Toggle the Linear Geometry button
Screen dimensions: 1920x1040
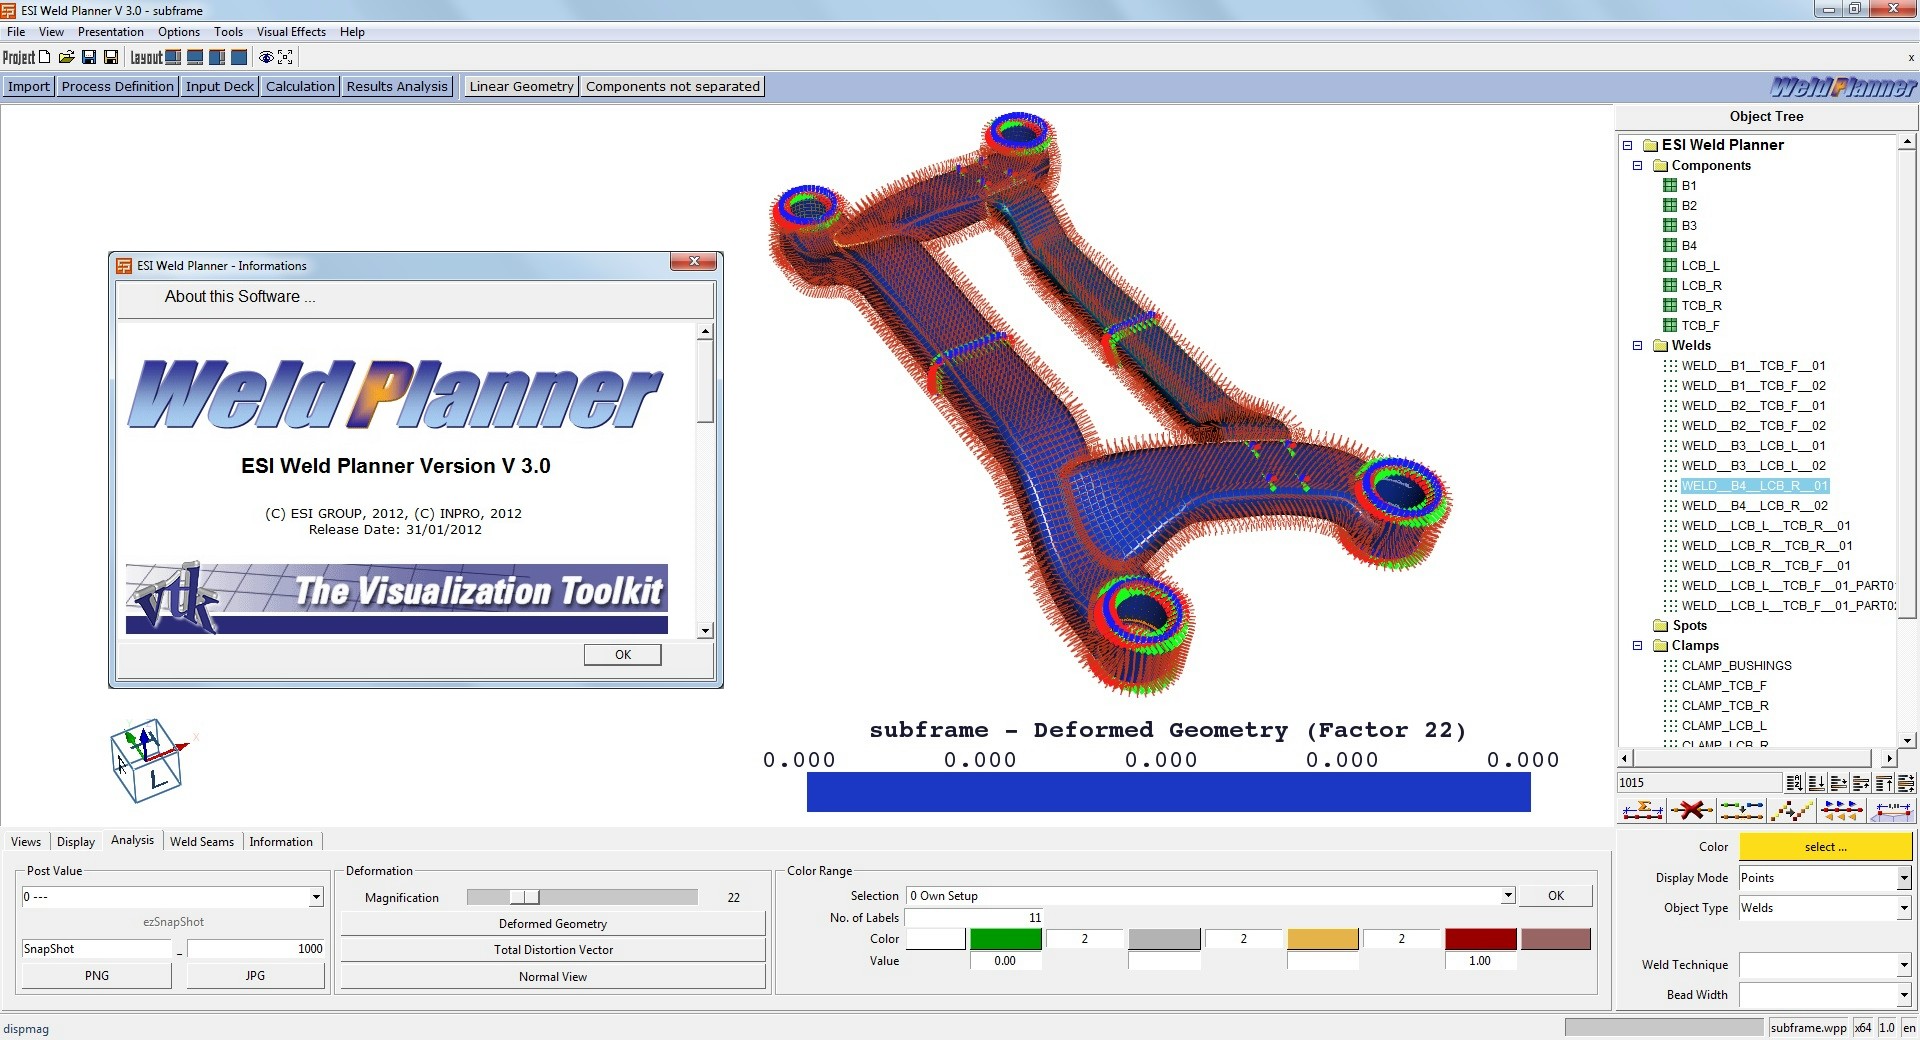click(x=521, y=86)
